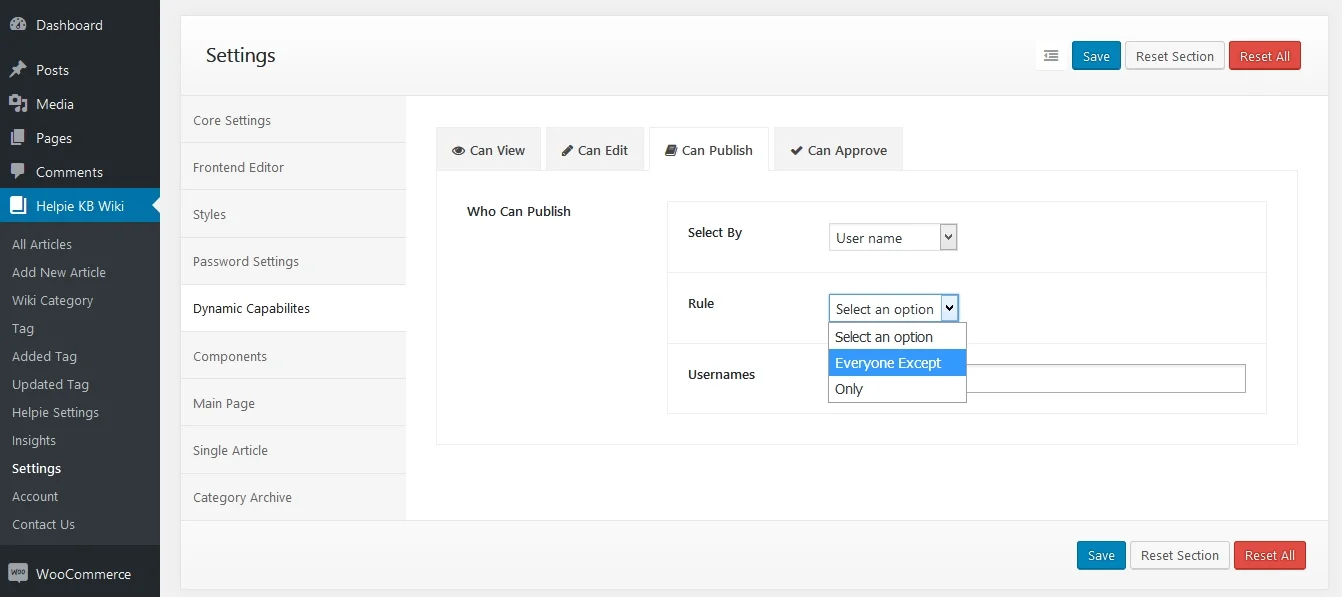This screenshot has width=1342, height=597.
Task: Click the Helpie KB Wiki book icon
Action: [18, 206]
